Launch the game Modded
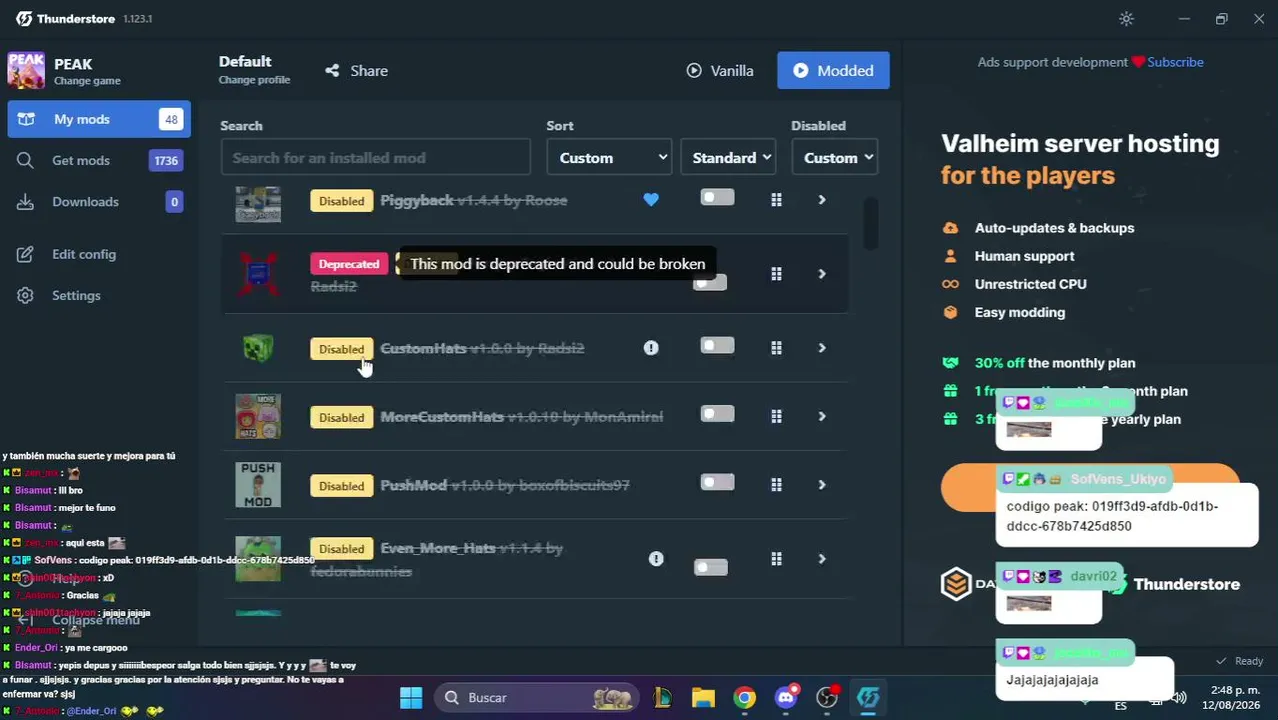 pos(833,71)
